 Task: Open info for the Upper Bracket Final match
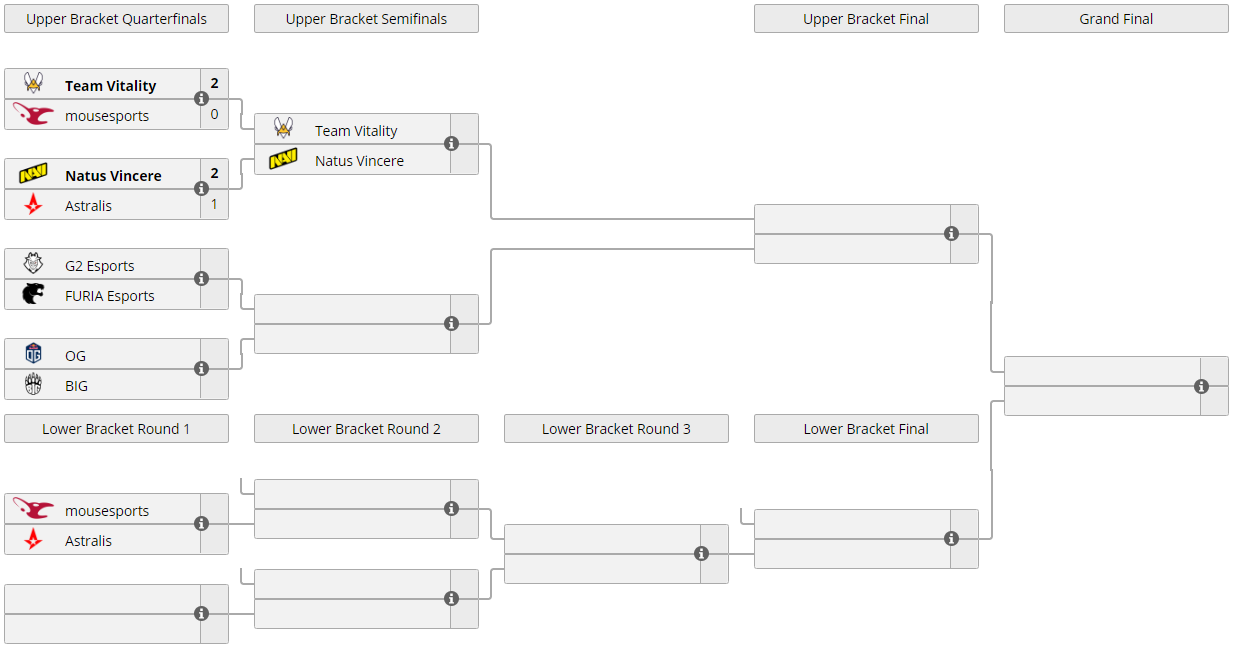pos(951,234)
